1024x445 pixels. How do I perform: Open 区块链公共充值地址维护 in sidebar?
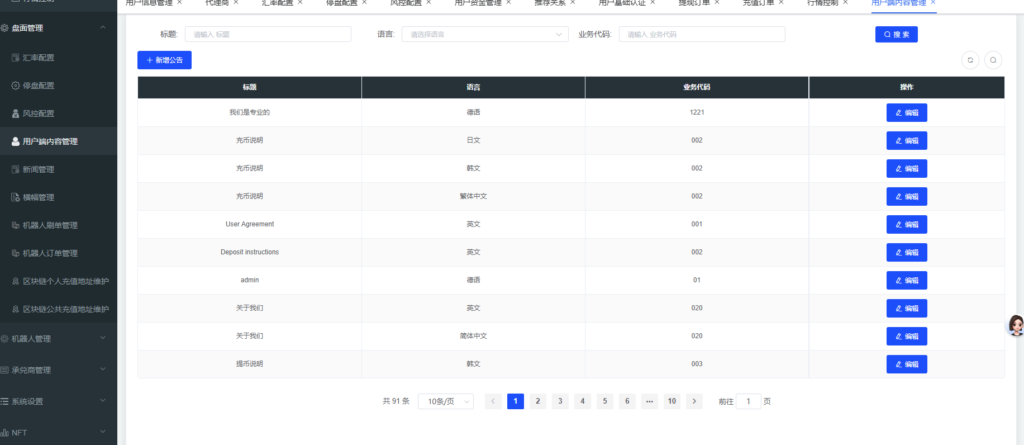pos(59,309)
